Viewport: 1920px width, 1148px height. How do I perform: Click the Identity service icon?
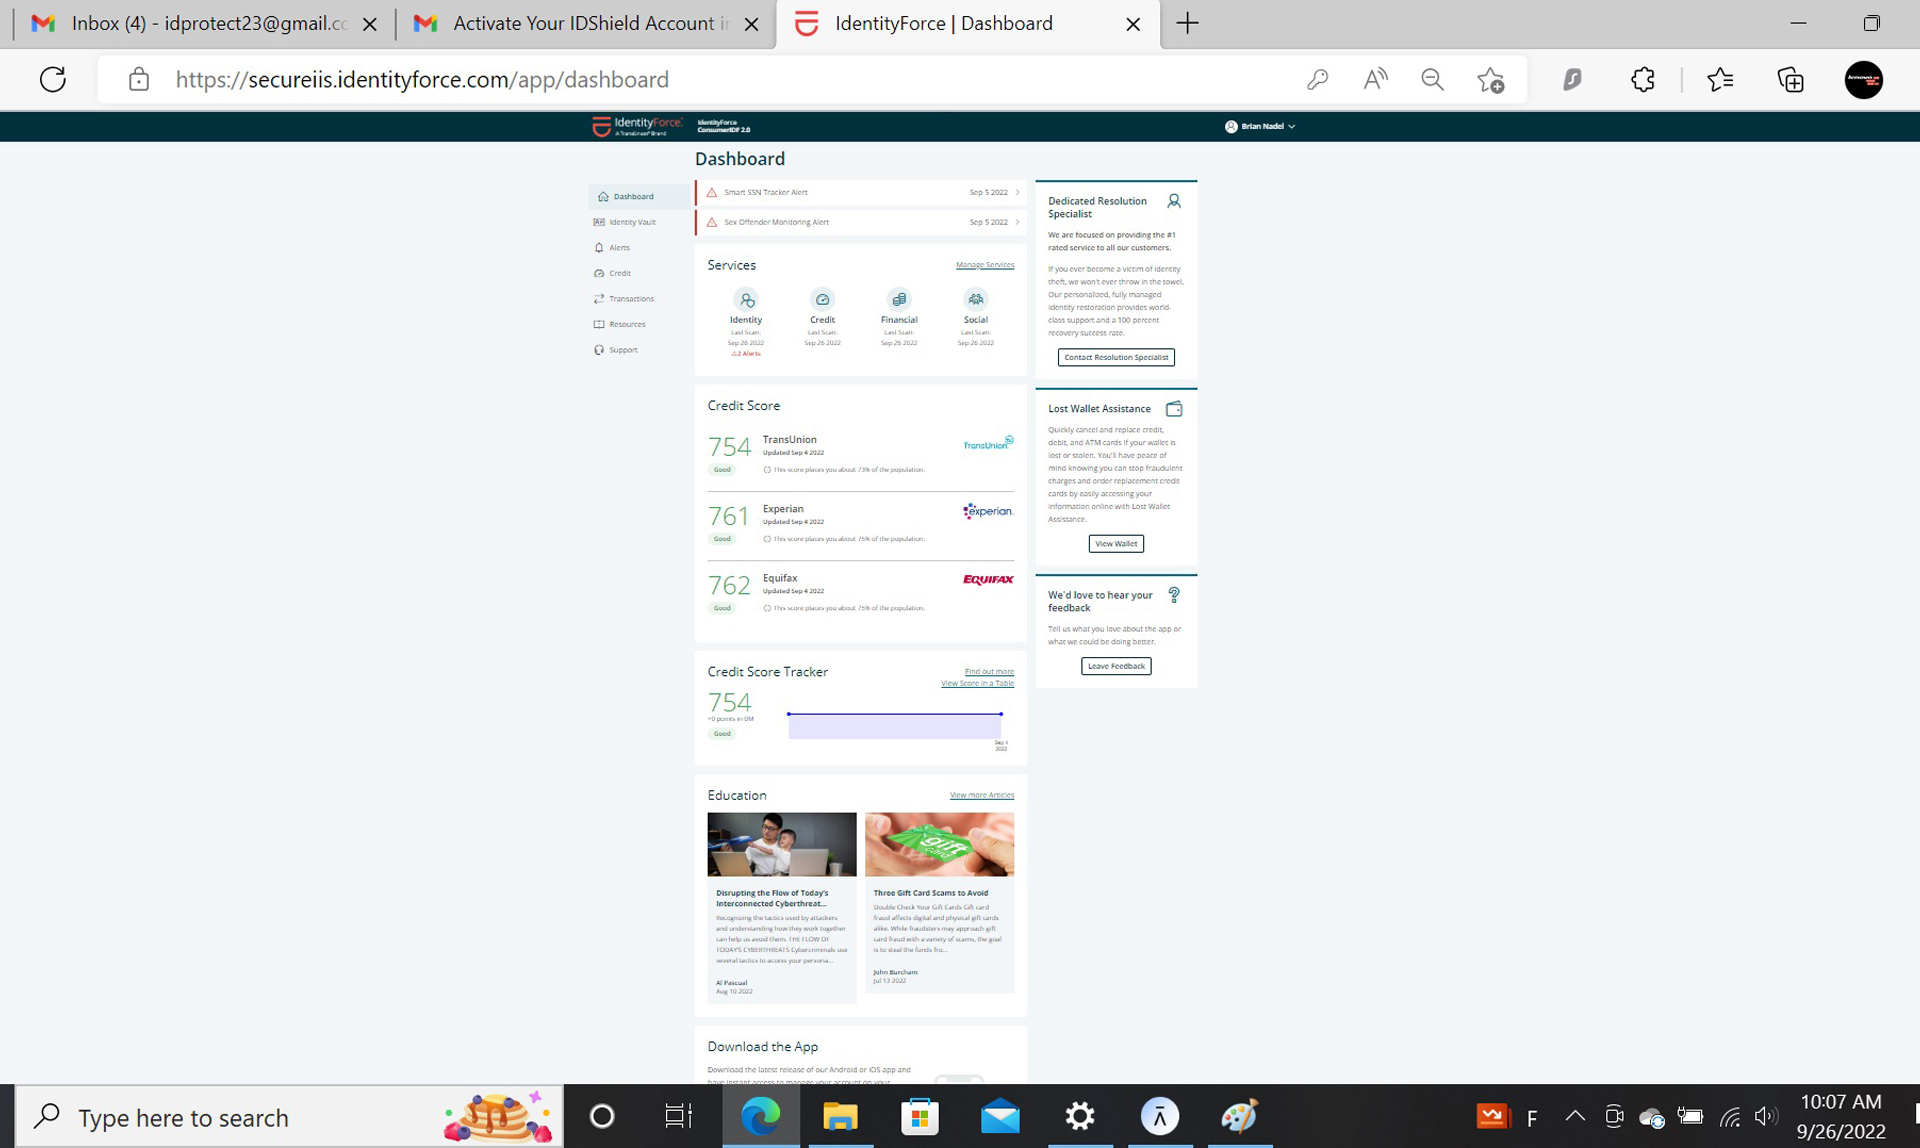click(x=746, y=300)
